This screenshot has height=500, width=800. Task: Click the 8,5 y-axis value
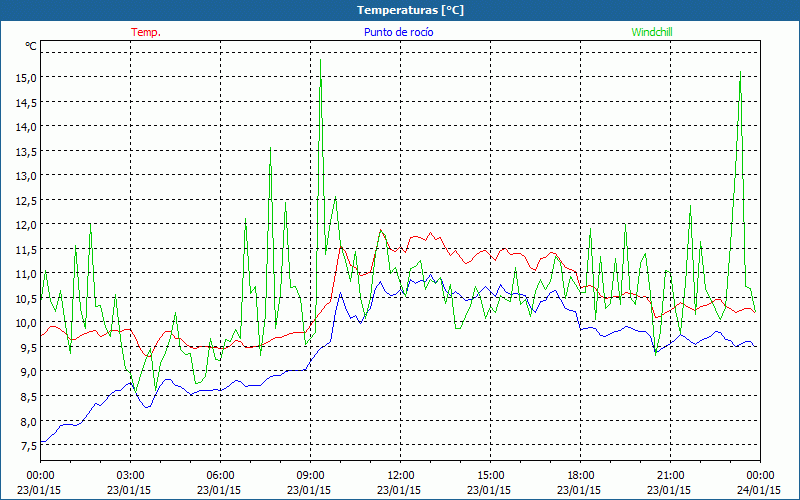tap(28, 396)
